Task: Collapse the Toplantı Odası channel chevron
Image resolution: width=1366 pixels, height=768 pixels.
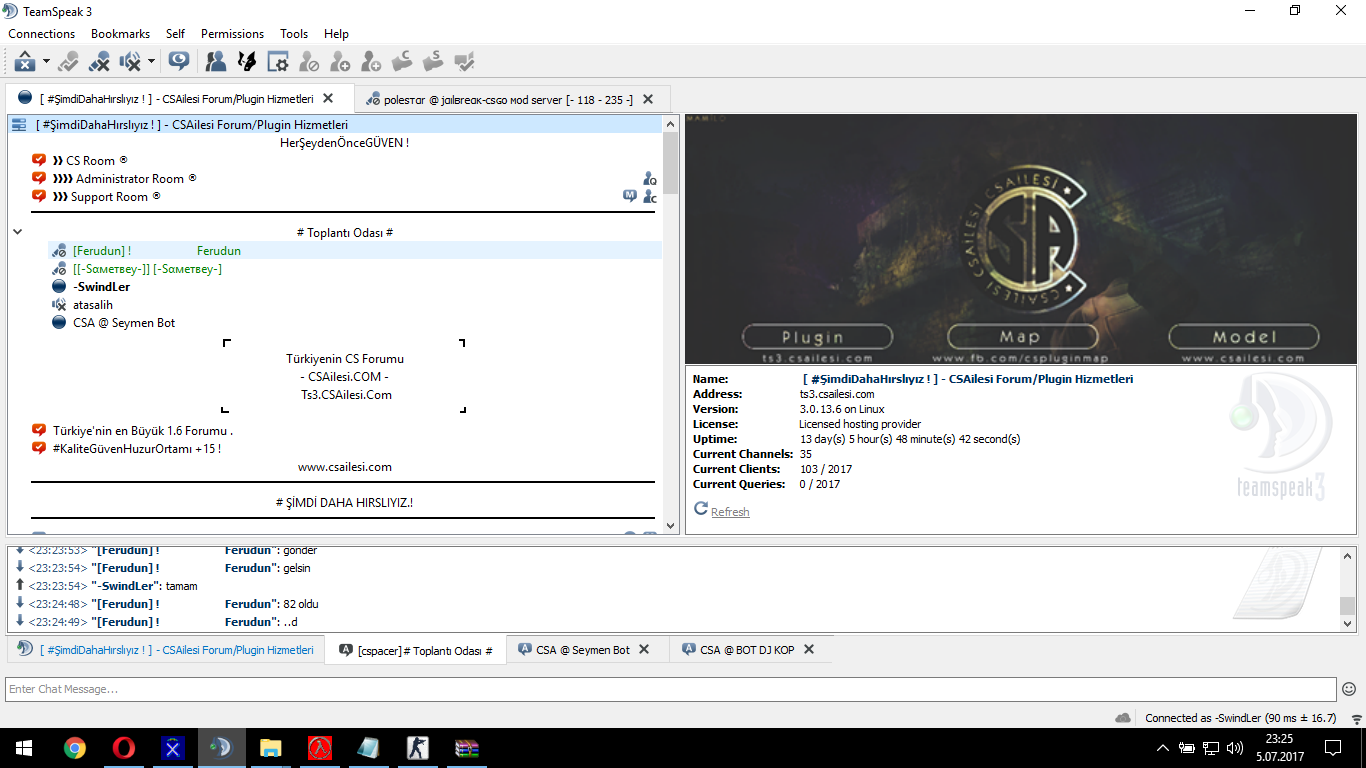Action: [x=17, y=232]
